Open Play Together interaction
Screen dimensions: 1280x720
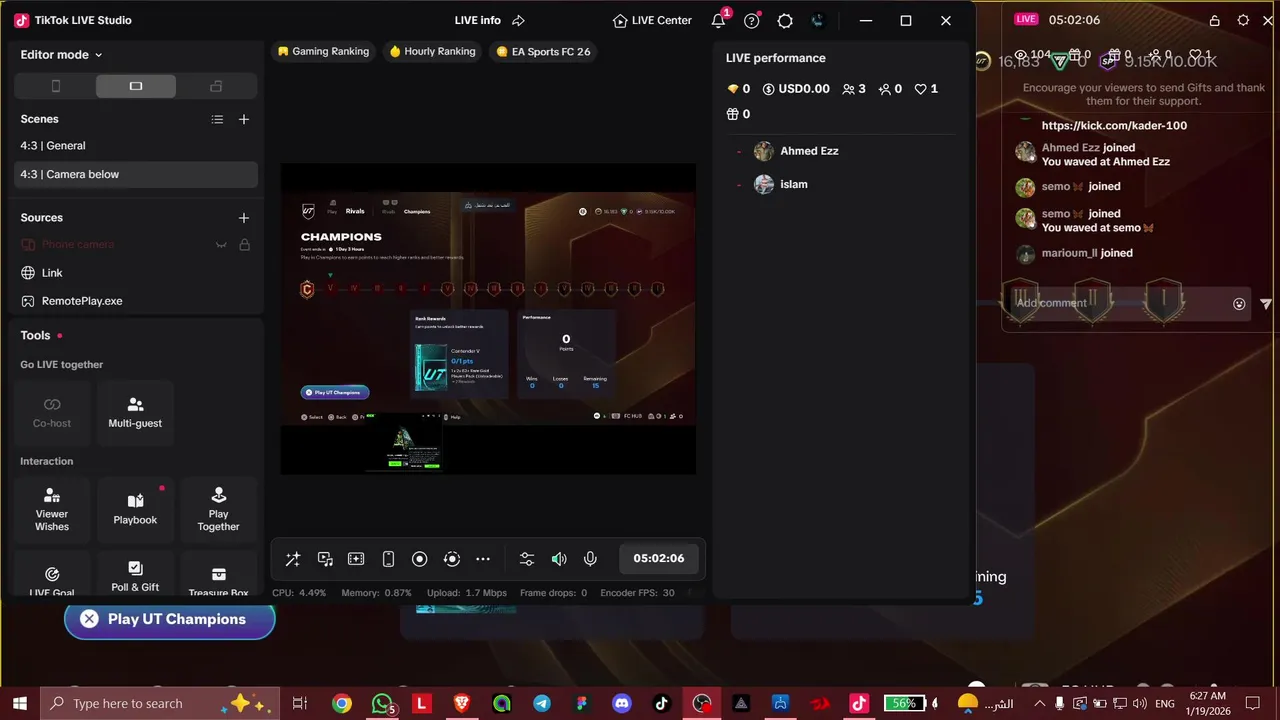tap(218, 510)
